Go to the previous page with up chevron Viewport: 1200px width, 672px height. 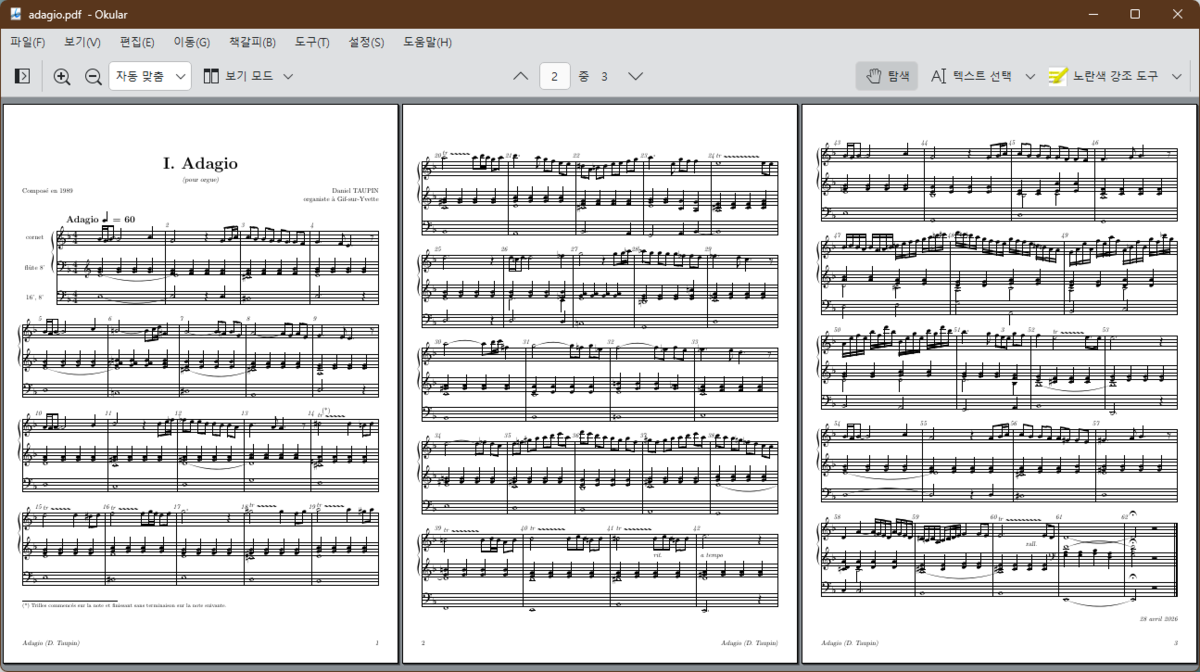point(520,76)
